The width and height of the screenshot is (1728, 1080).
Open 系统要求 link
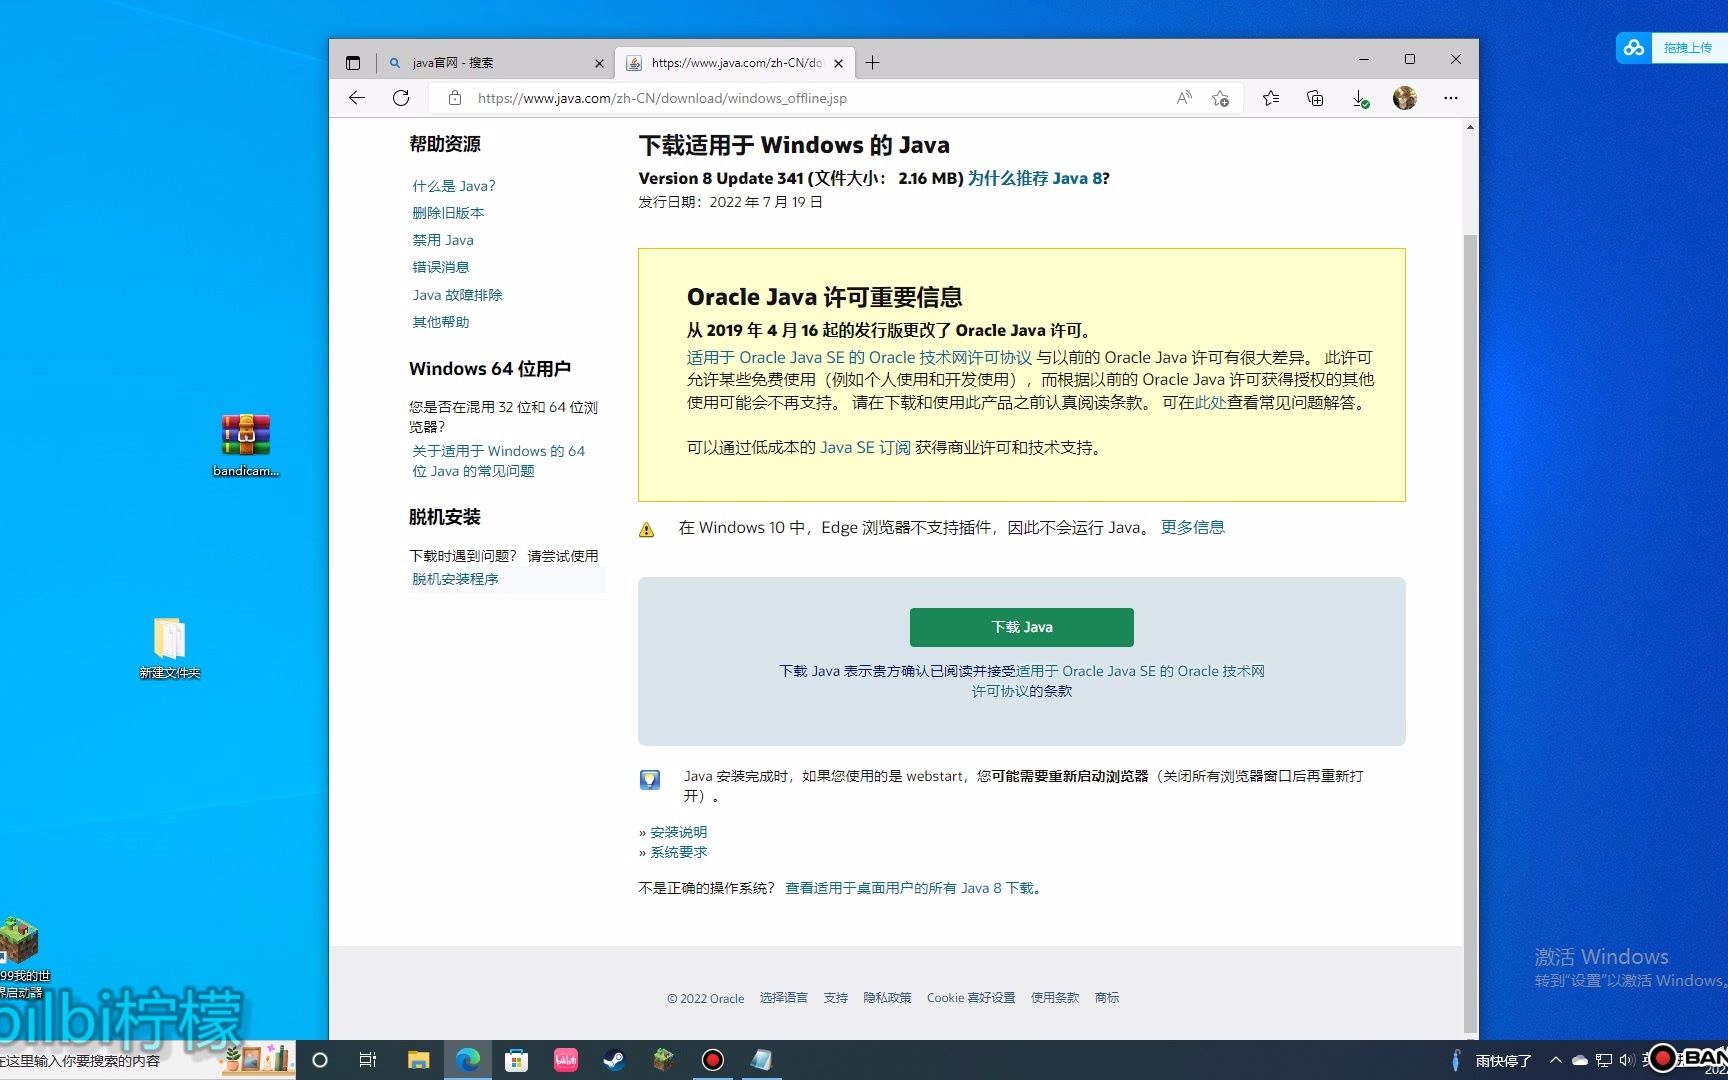click(678, 852)
